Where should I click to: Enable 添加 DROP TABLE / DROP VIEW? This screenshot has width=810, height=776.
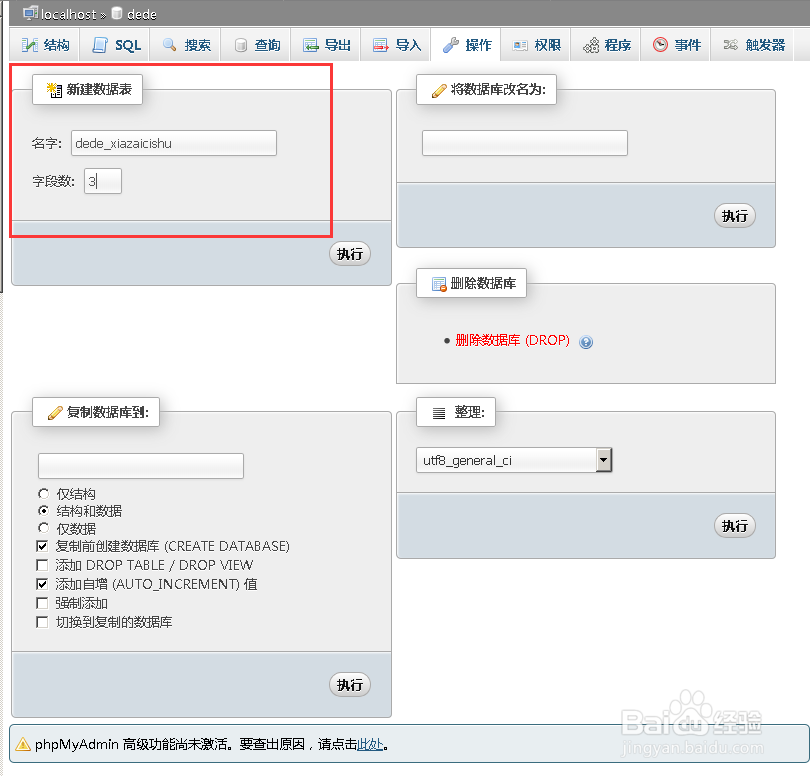[42, 564]
